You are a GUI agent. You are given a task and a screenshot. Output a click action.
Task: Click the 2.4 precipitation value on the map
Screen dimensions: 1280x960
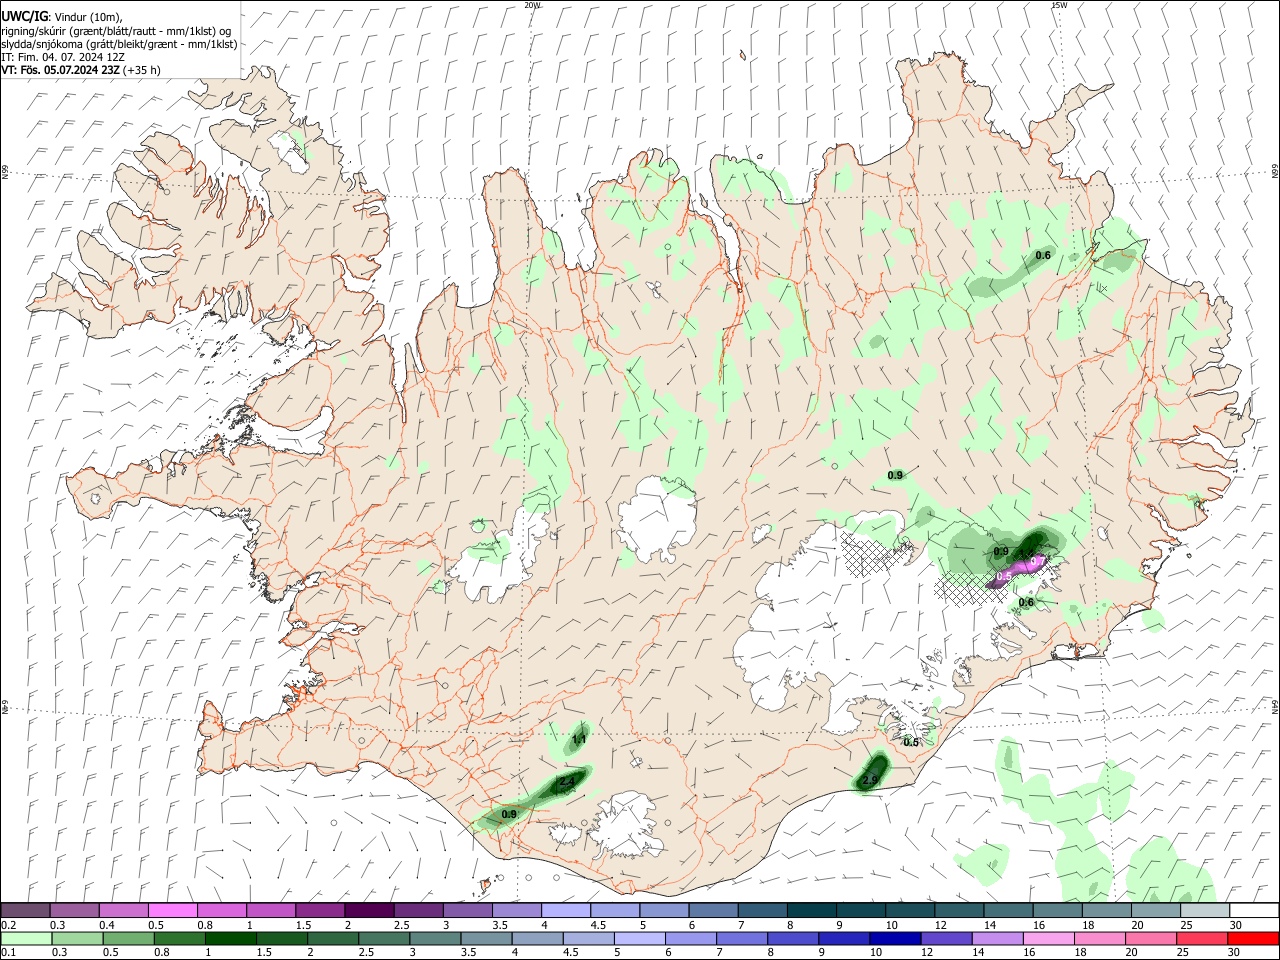[567, 782]
